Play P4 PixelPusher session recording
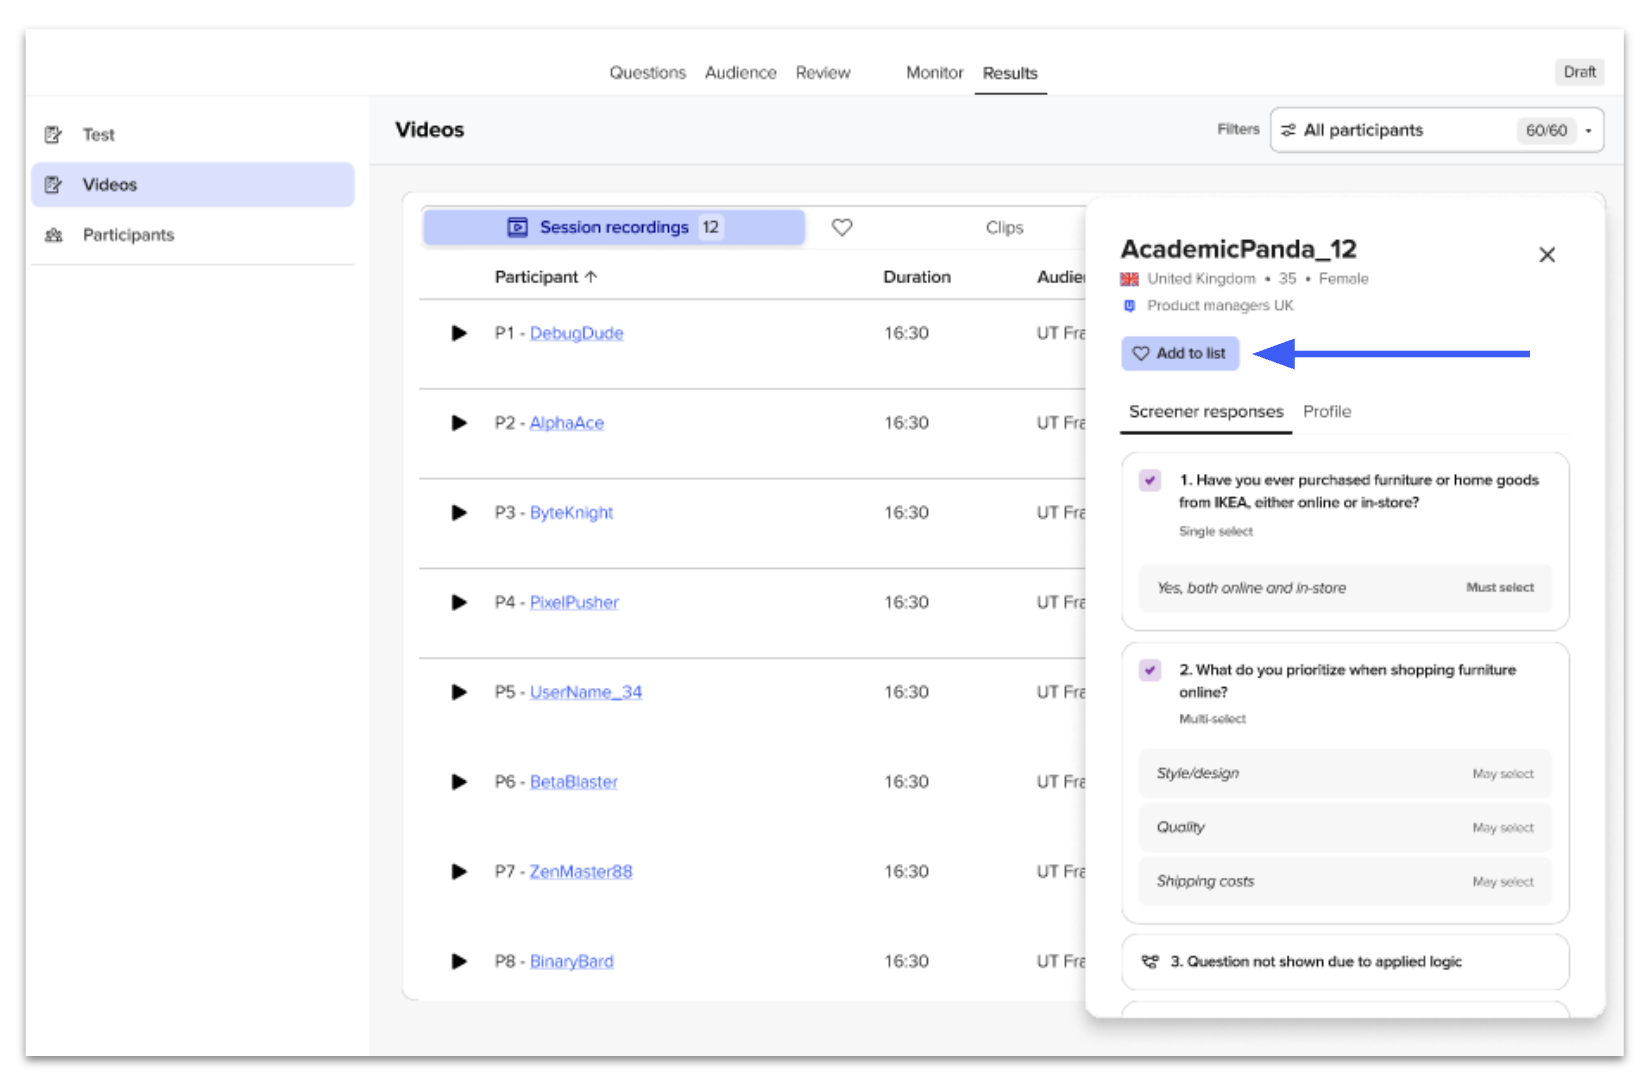The width and height of the screenshot is (1648, 1084). tap(459, 602)
